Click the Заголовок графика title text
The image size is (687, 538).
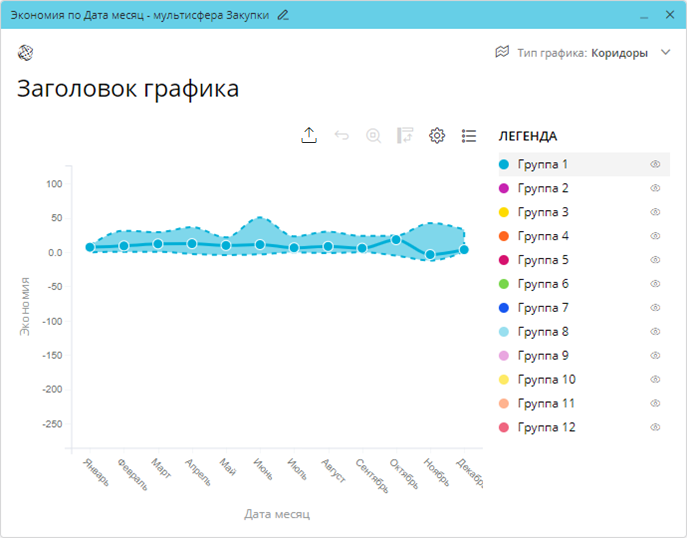point(128,89)
